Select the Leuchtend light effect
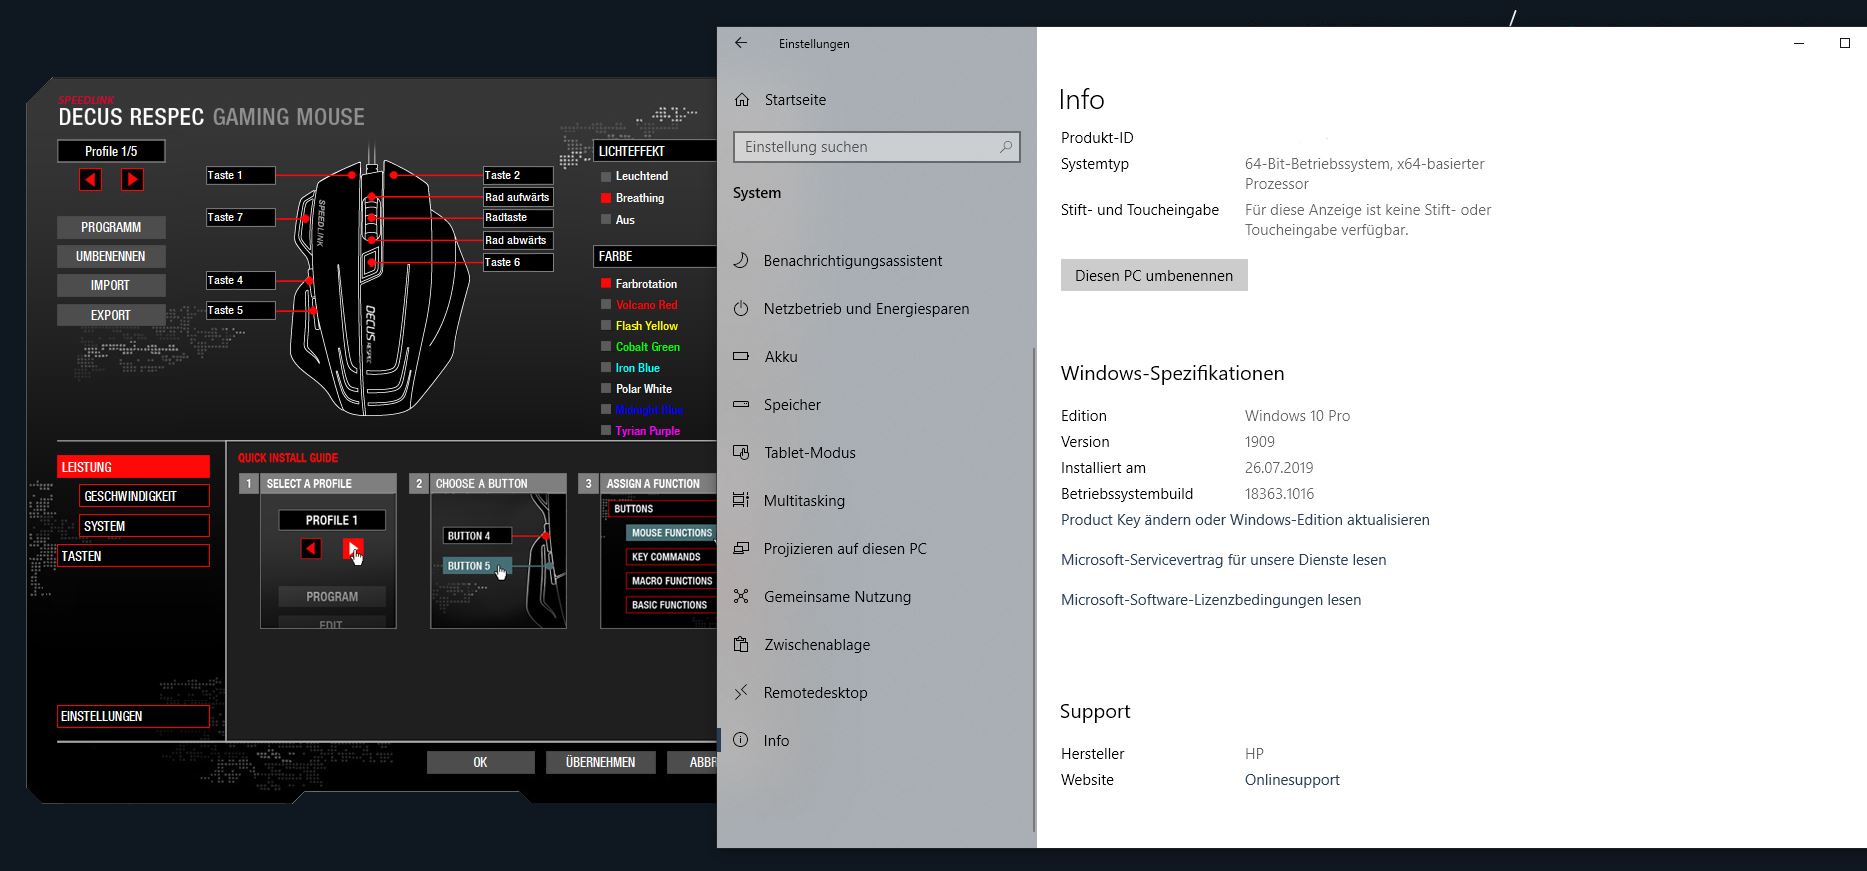The height and width of the screenshot is (871, 1867). pyautogui.click(x=606, y=177)
